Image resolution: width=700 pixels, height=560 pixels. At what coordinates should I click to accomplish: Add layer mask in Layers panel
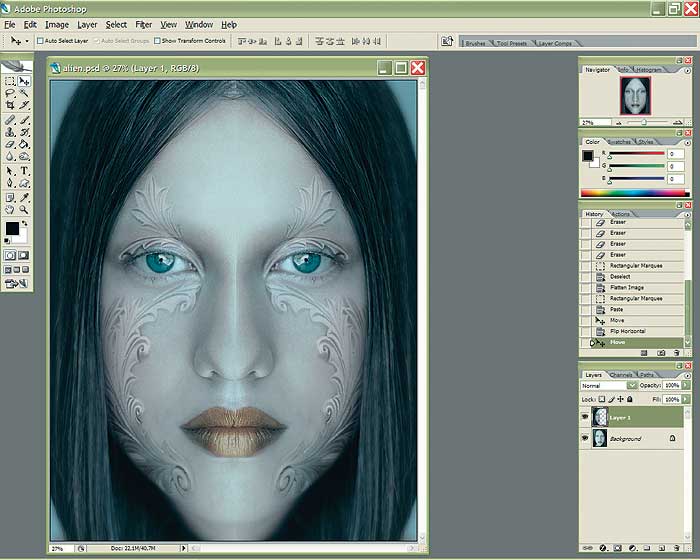[618, 548]
